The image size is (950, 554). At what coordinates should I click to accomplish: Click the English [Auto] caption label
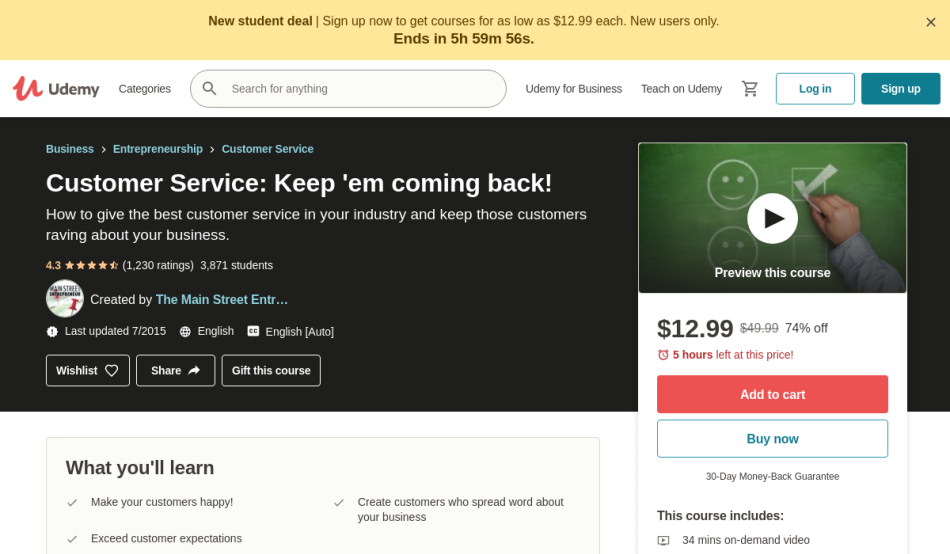[x=299, y=332]
